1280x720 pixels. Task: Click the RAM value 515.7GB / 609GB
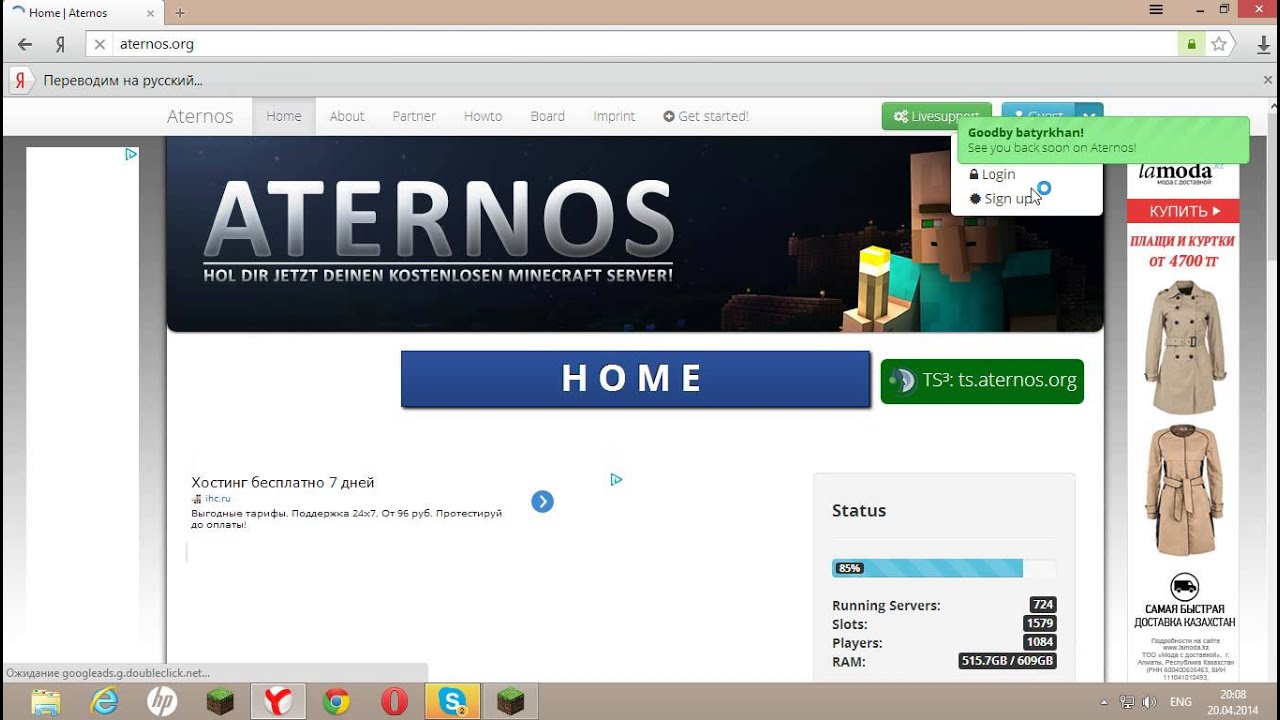(x=1007, y=661)
